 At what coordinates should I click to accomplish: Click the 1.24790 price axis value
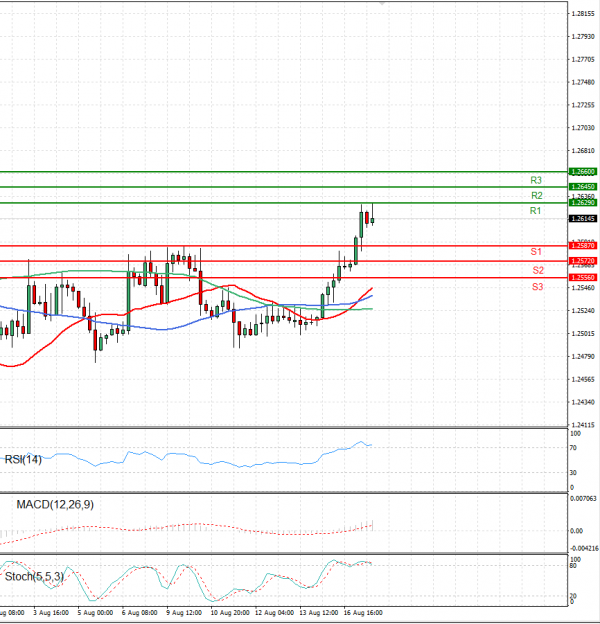(583, 356)
